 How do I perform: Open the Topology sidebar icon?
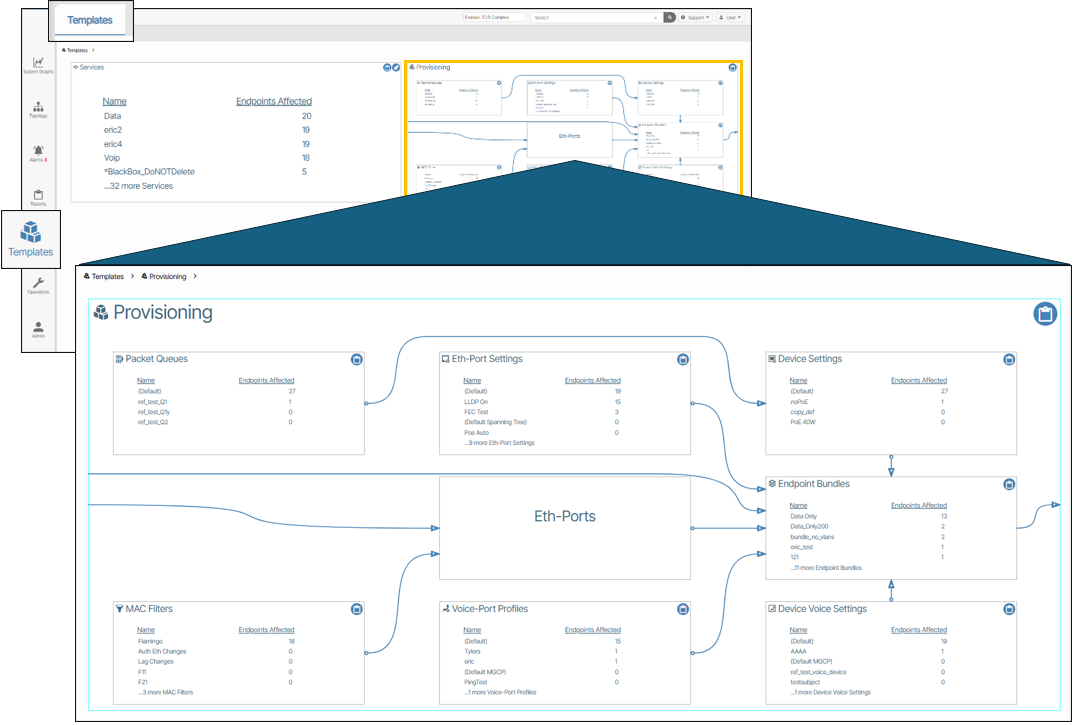(x=38, y=108)
